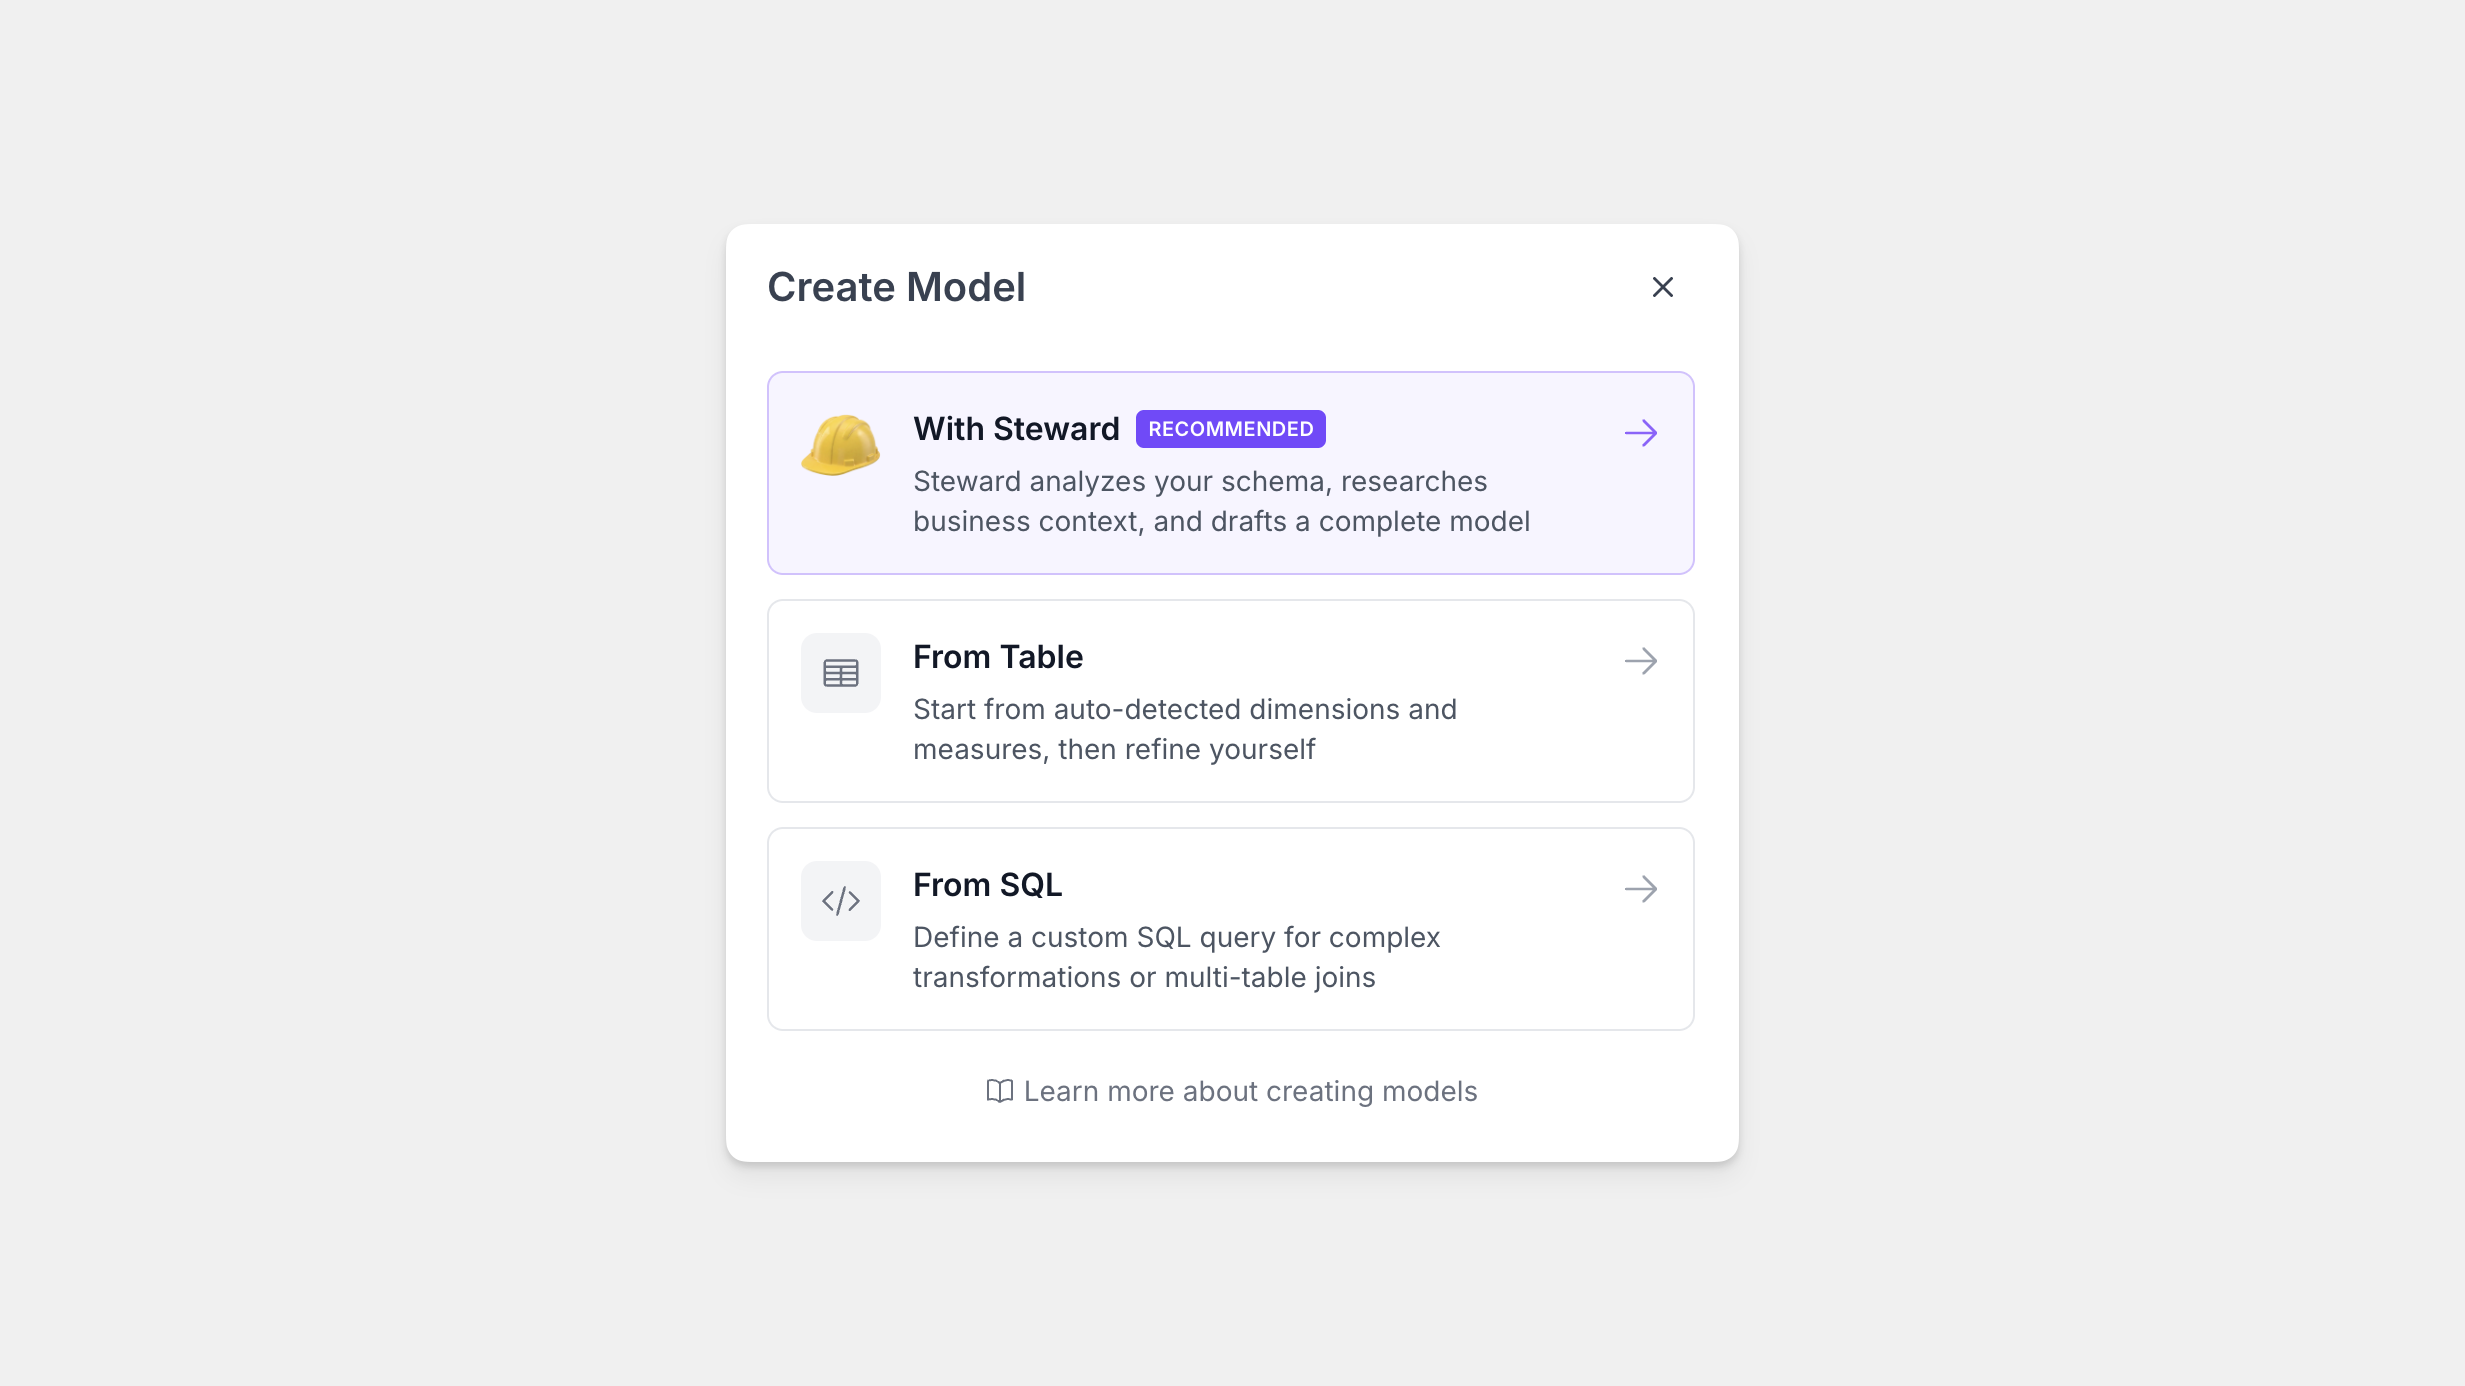Viewport: 2465px width, 1386px height.
Task: Click the table grid icon
Action: point(840,673)
